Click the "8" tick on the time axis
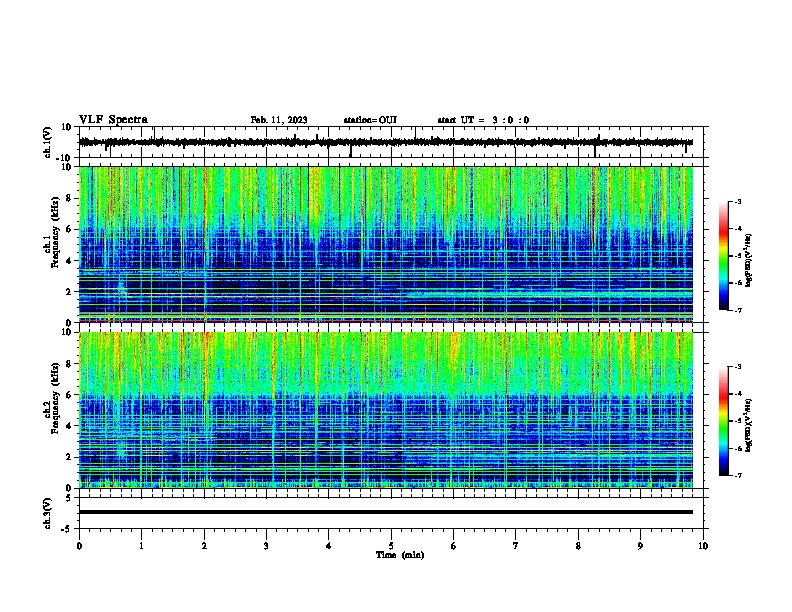Viewport: 792px width, 612px height. 578,546
